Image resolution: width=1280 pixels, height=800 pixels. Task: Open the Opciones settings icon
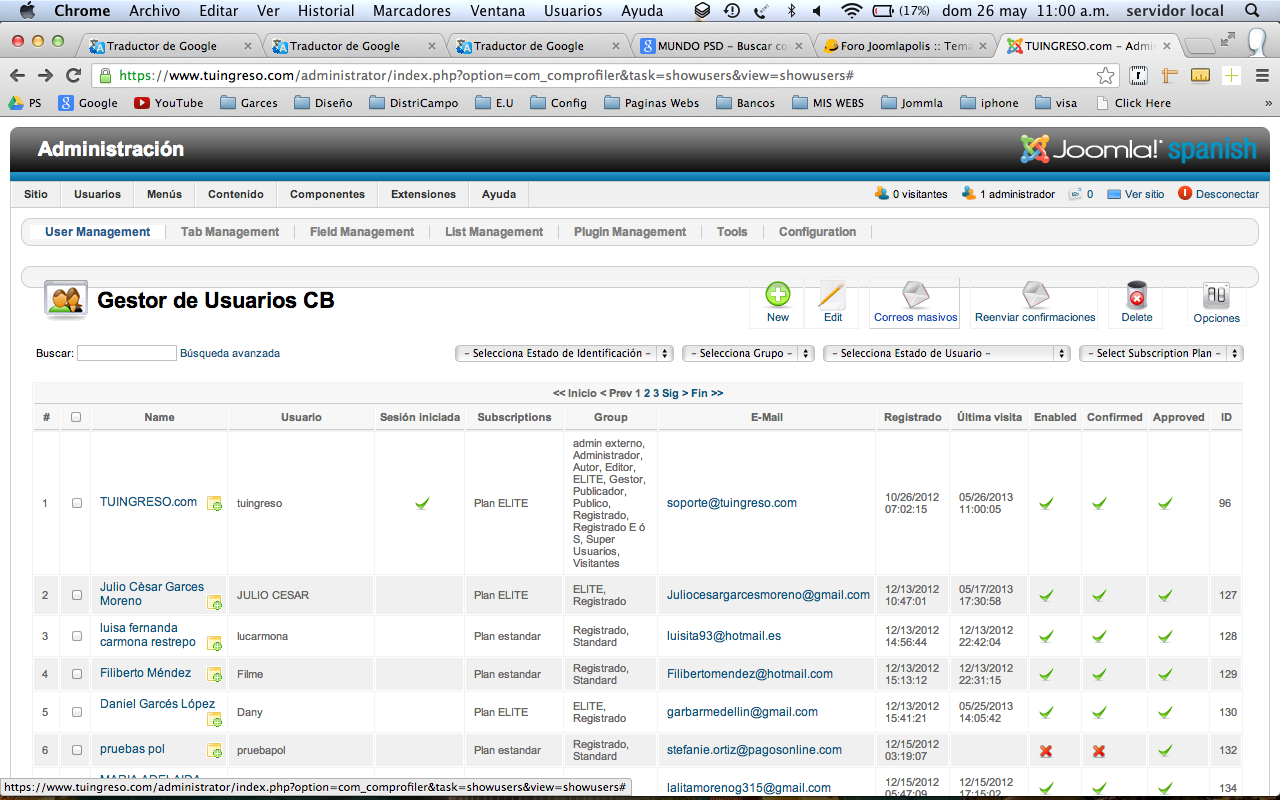(1216, 295)
